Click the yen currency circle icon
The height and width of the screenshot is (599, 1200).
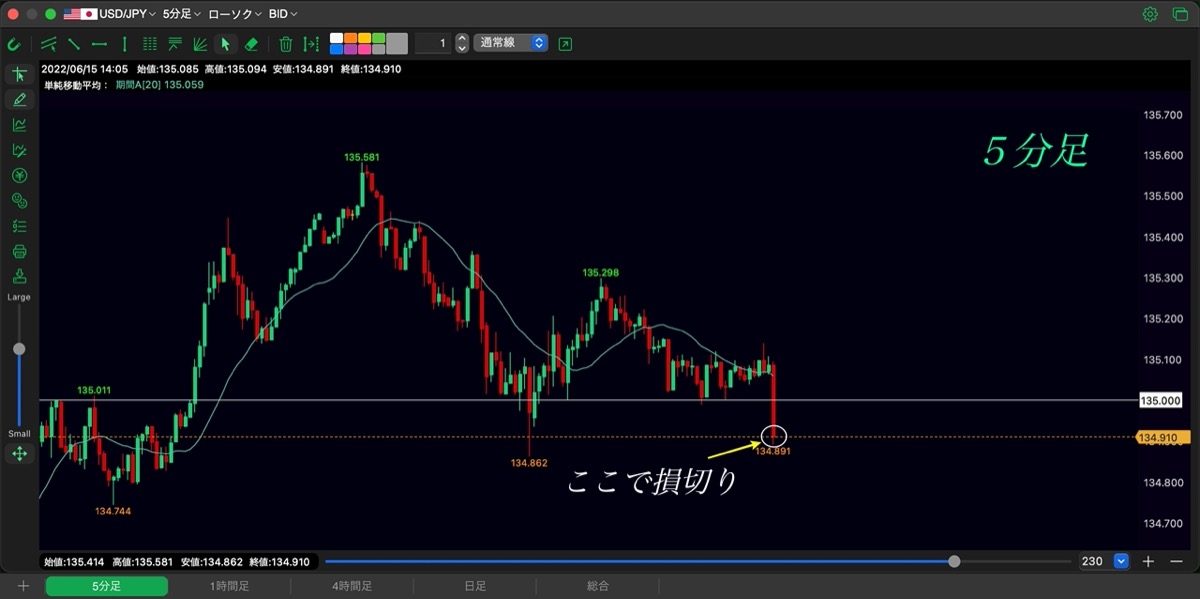(19, 175)
